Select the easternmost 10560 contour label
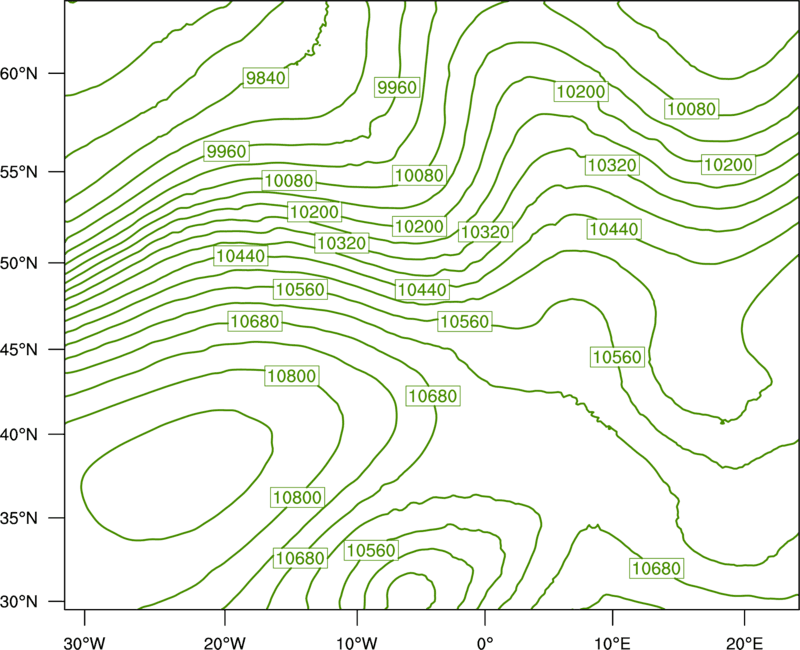Image resolution: width=800 pixels, height=650 pixels. coord(618,357)
